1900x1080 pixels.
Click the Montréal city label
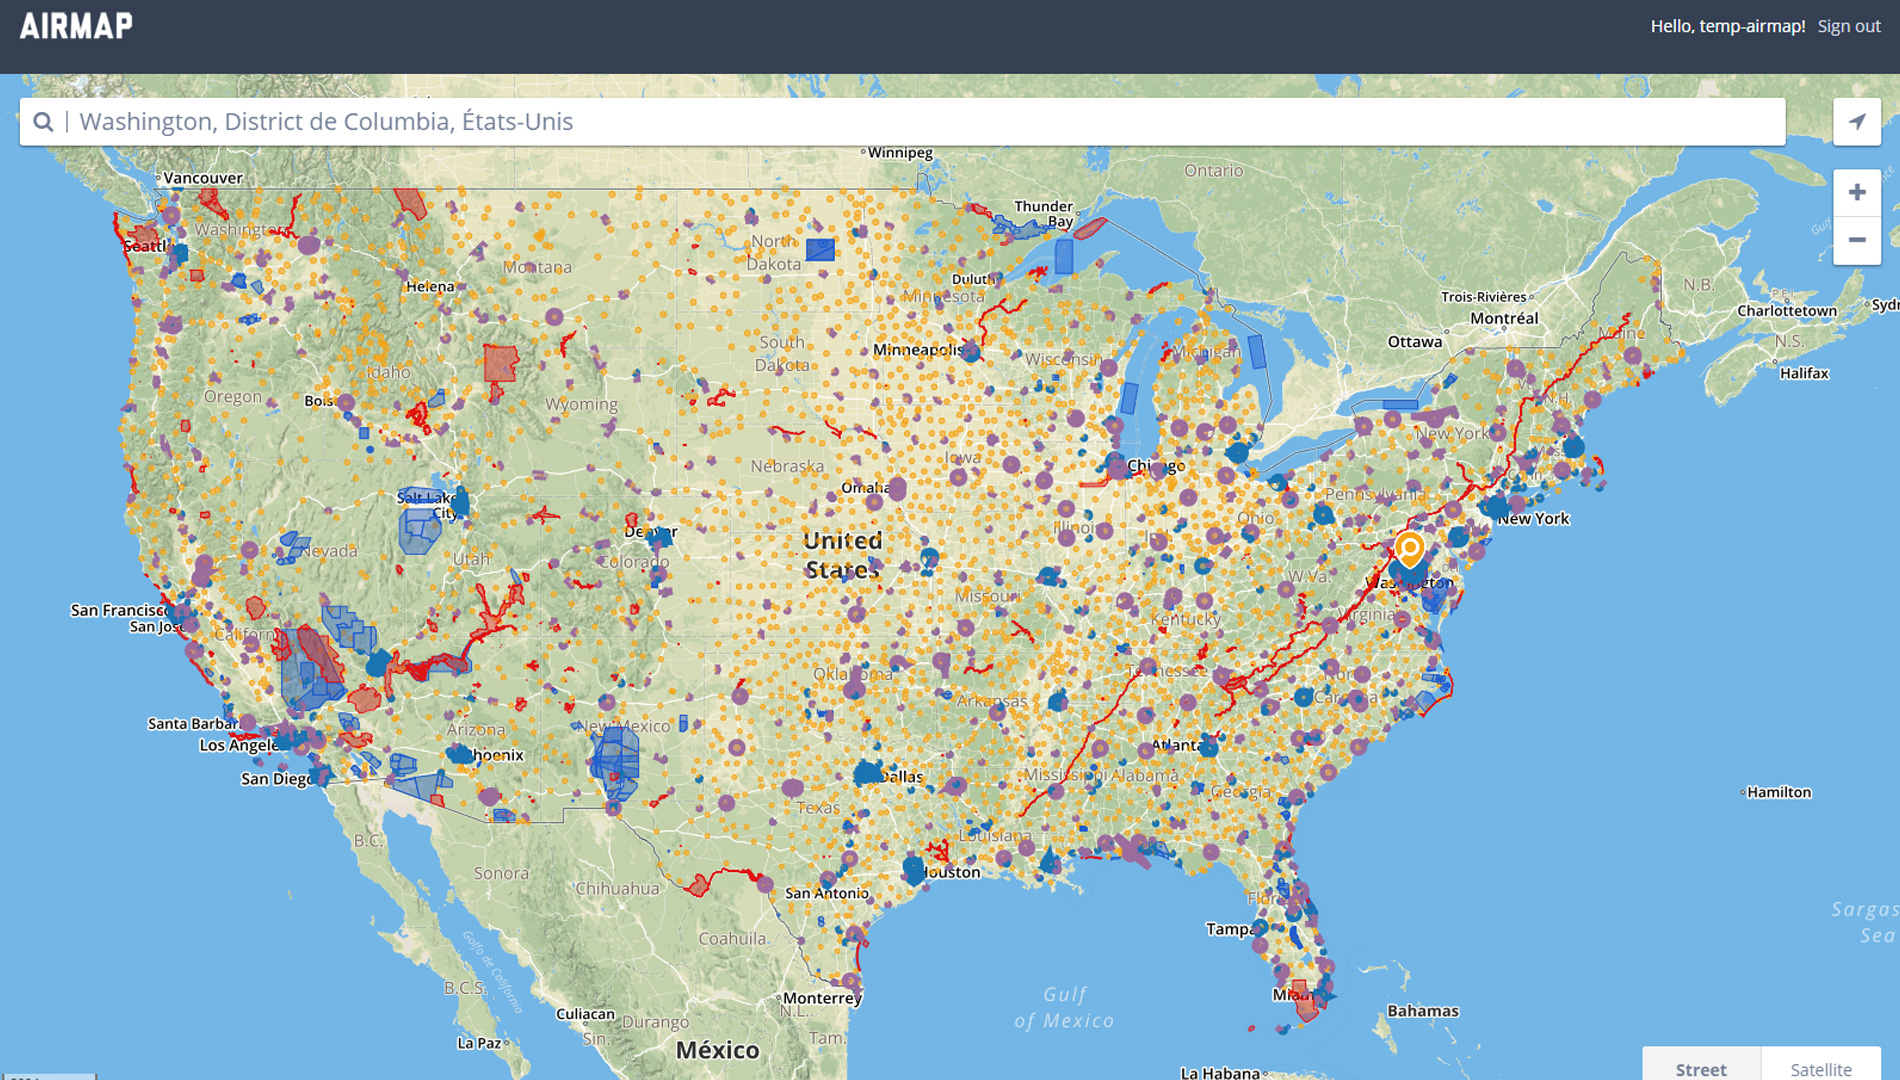point(1504,318)
